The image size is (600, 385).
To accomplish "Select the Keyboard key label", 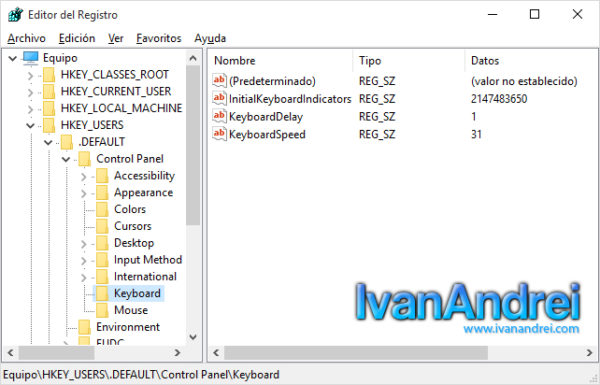I will pyautogui.click(x=137, y=294).
